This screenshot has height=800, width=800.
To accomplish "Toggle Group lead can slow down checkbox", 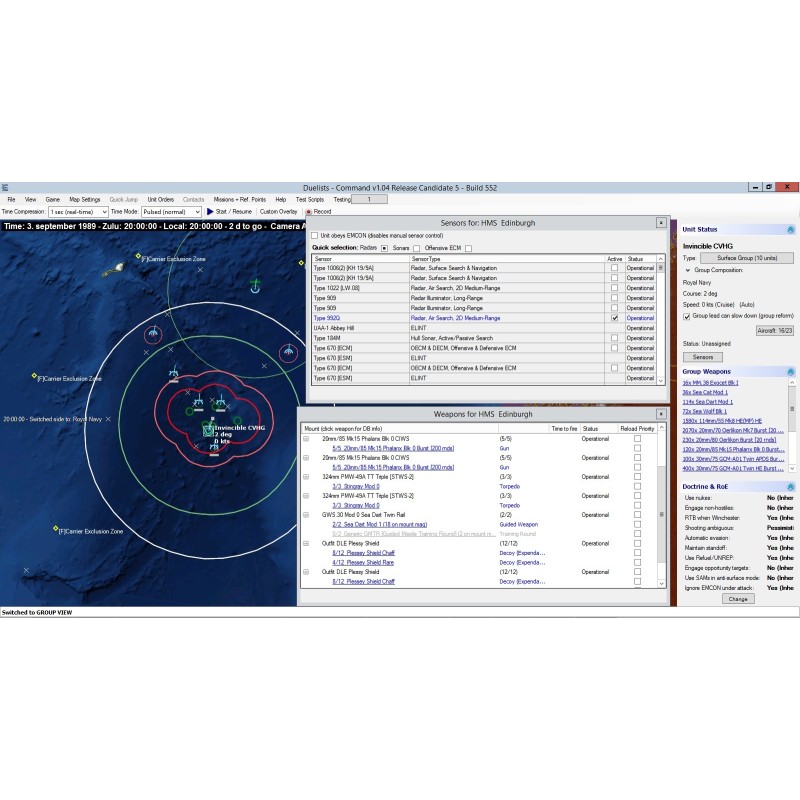I will click(686, 315).
